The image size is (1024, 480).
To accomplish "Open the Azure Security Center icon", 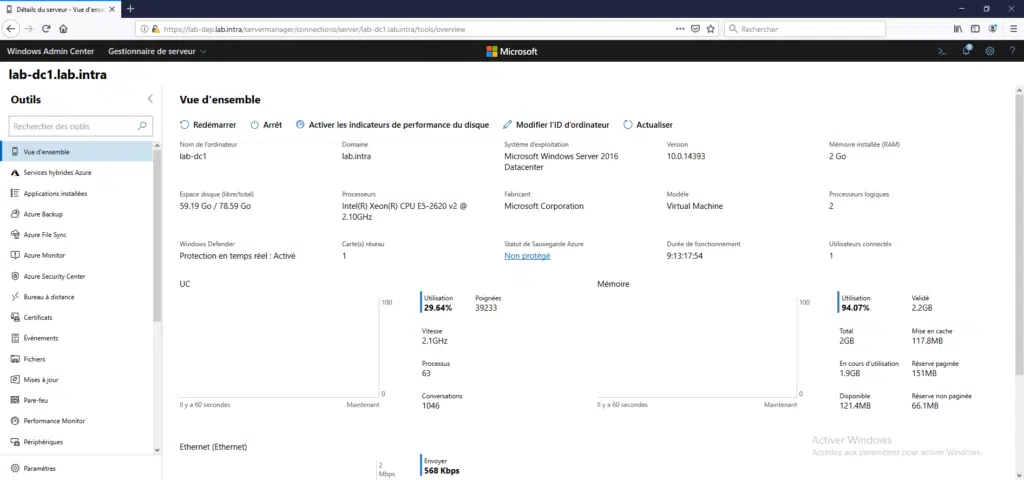I will (15, 276).
